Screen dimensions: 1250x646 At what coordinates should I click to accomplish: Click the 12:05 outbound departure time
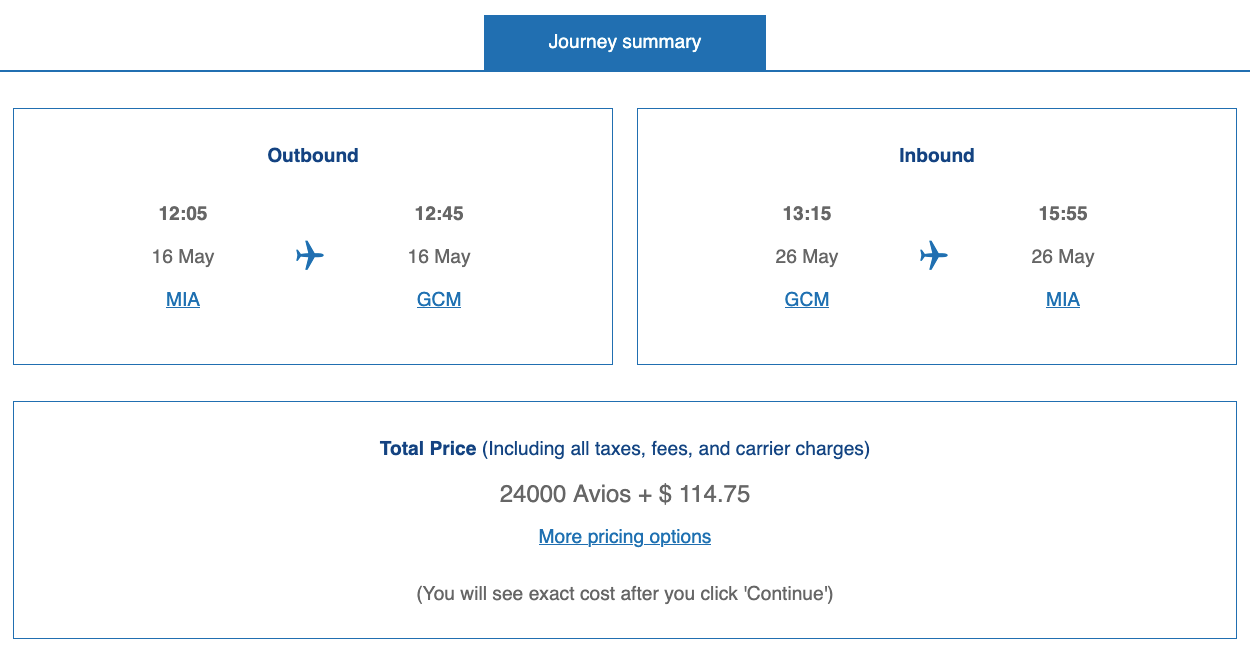pyautogui.click(x=182, y=213)
